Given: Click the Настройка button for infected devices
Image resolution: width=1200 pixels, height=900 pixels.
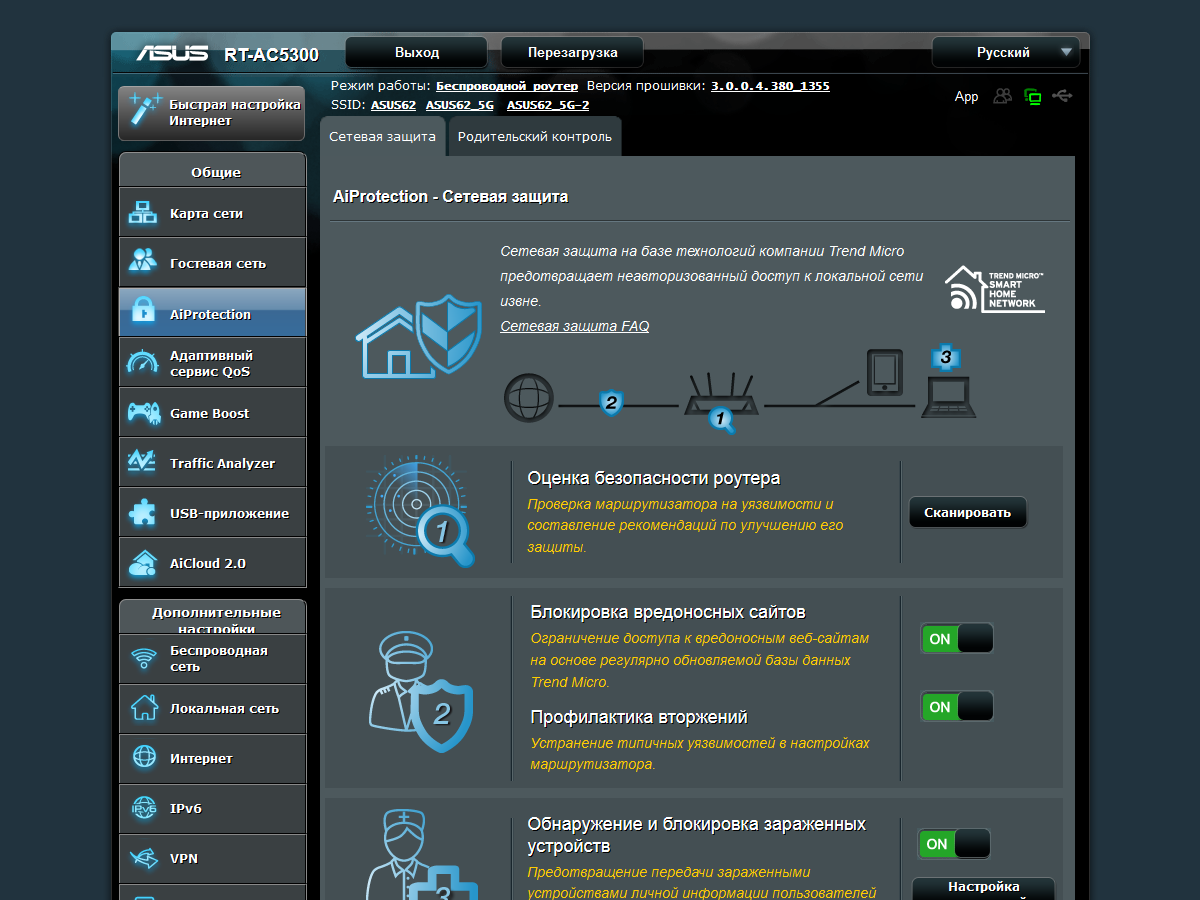Looking at the screenshot, I should click(984, 887).
